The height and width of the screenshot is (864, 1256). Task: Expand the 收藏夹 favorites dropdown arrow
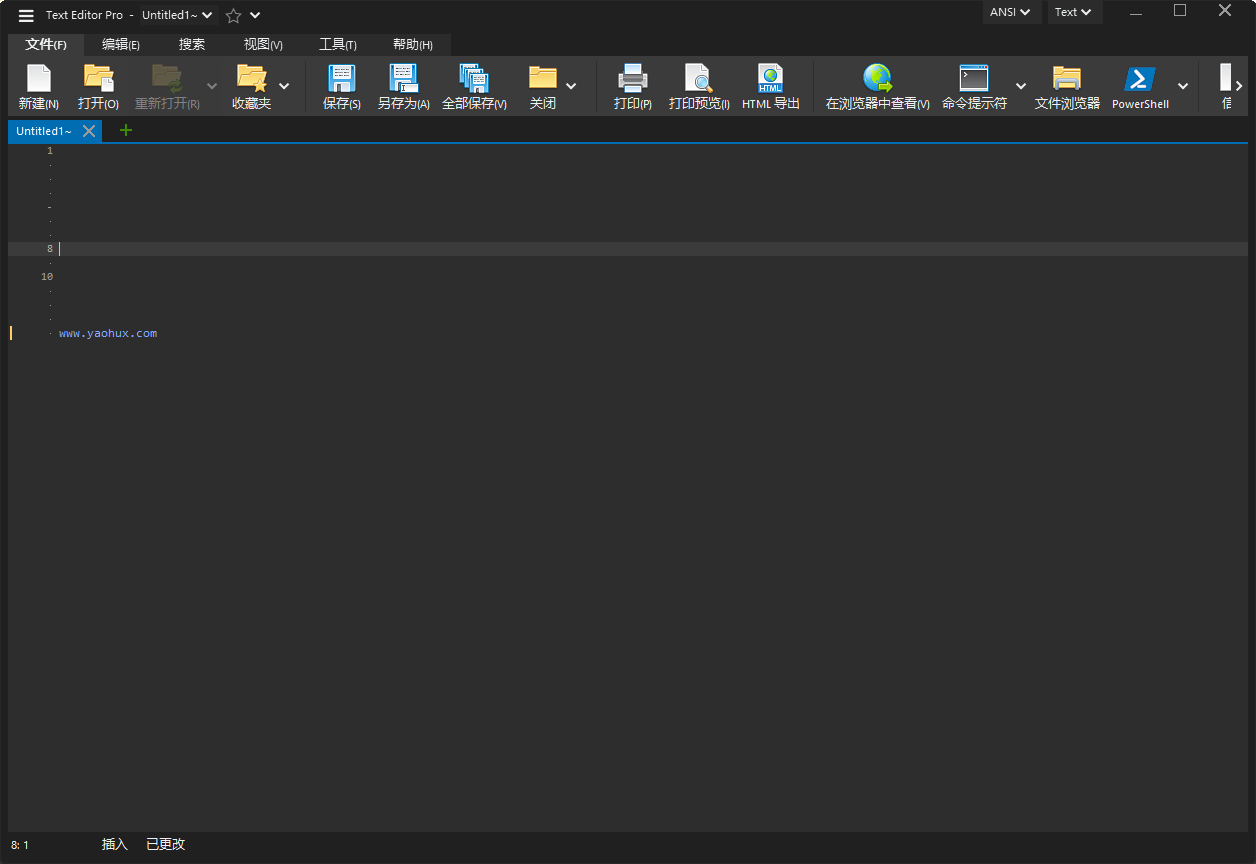point(284,86)
